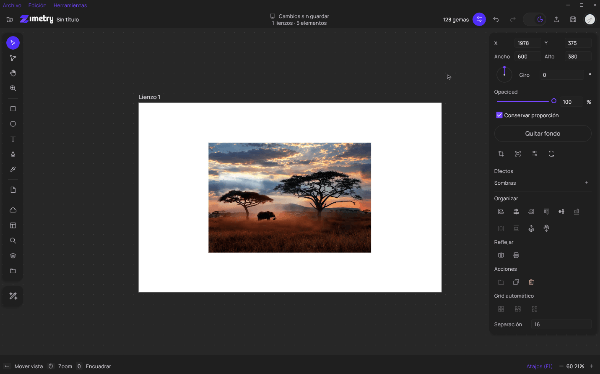
Task: Align selection to left edge
Action: click(501, 212)
